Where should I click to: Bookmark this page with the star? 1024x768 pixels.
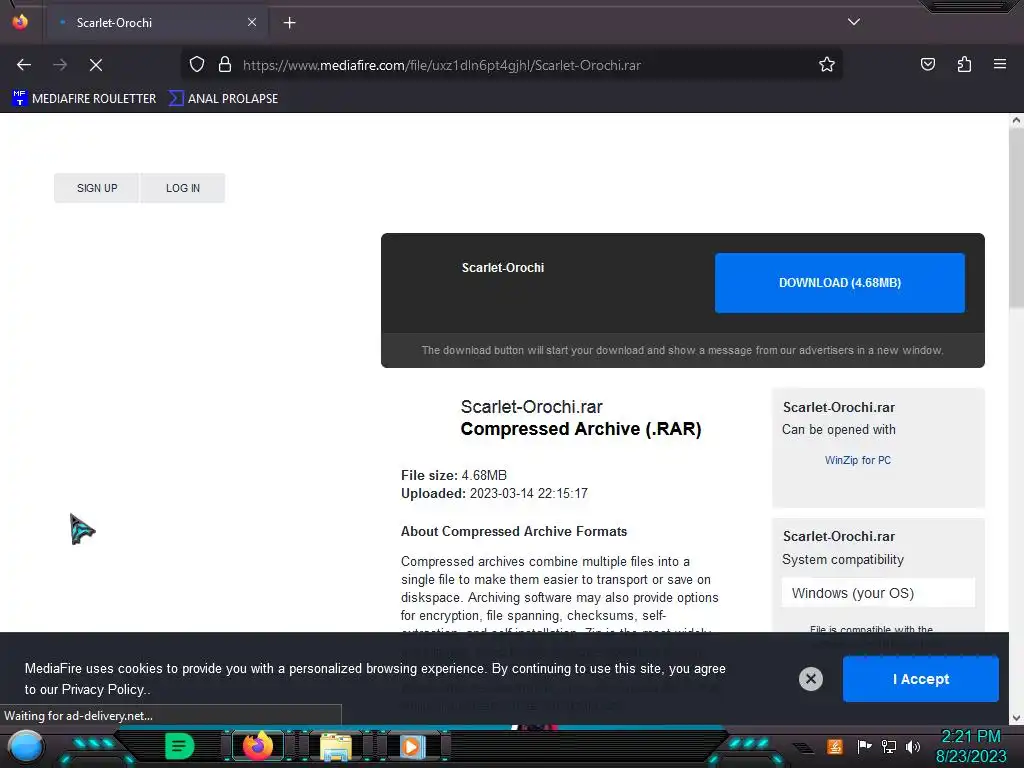click(x=827, y=65)
